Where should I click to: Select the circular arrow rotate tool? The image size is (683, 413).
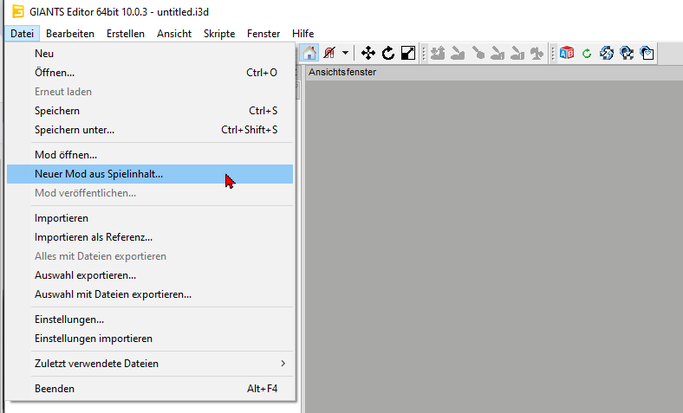coord(388,53)
